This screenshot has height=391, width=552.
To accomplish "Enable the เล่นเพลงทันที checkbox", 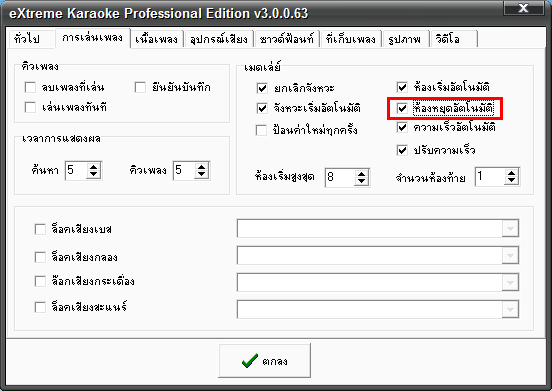I will 30,107.
